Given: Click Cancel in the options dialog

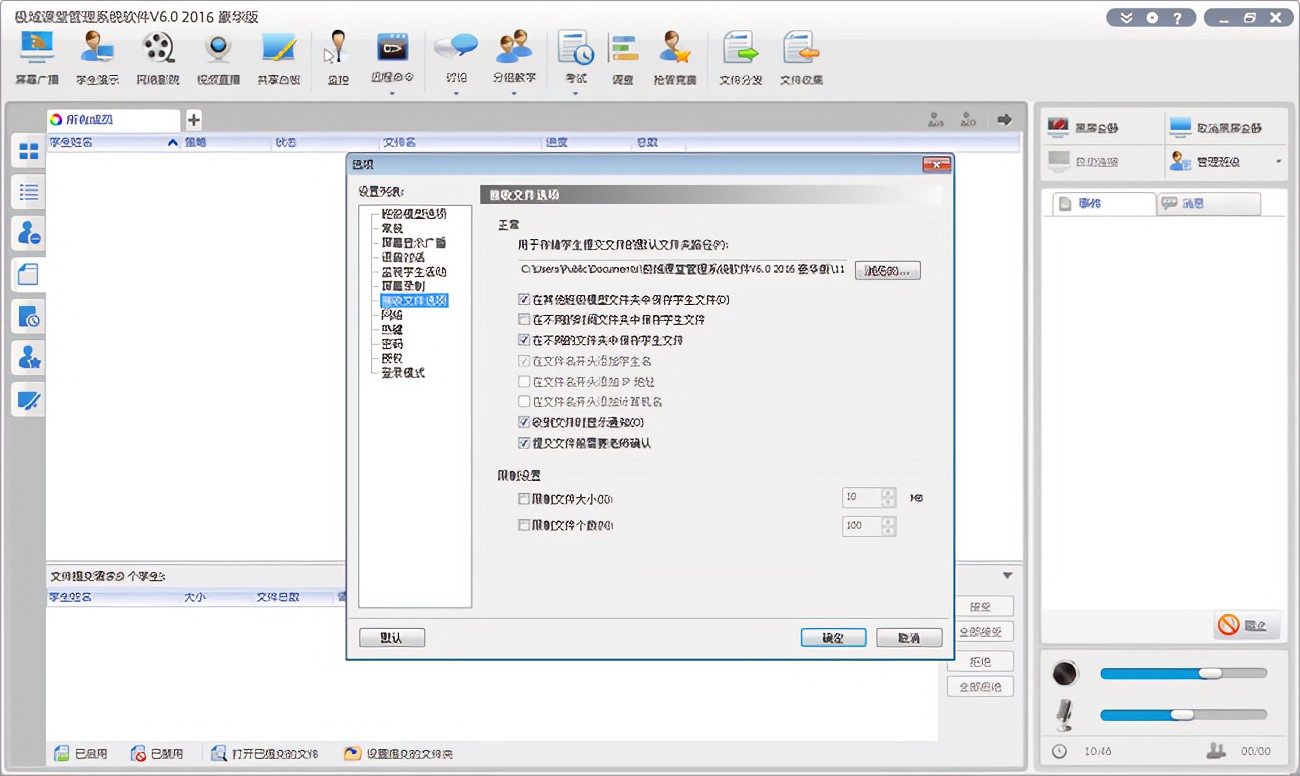Looking at the screenshot, I should [909, 638].
